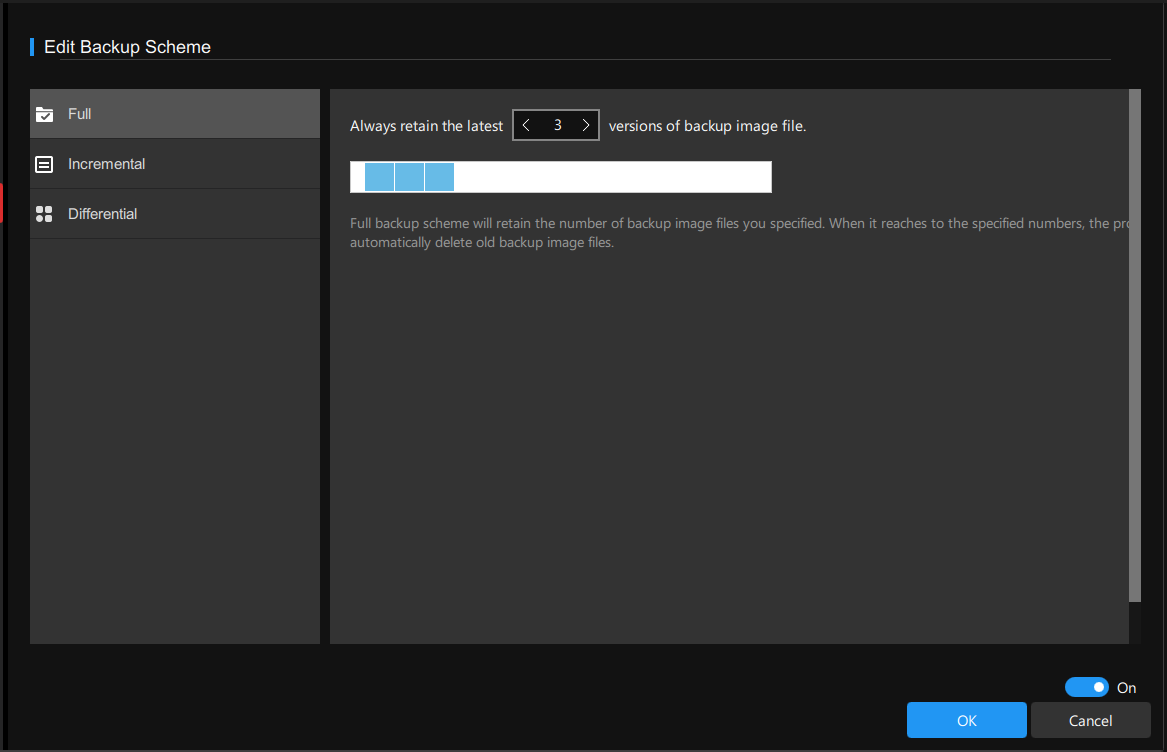The width and height of the screenshot is (1167, 752).
Task: Confirm the scheme with OK
Action: point(967,720)
